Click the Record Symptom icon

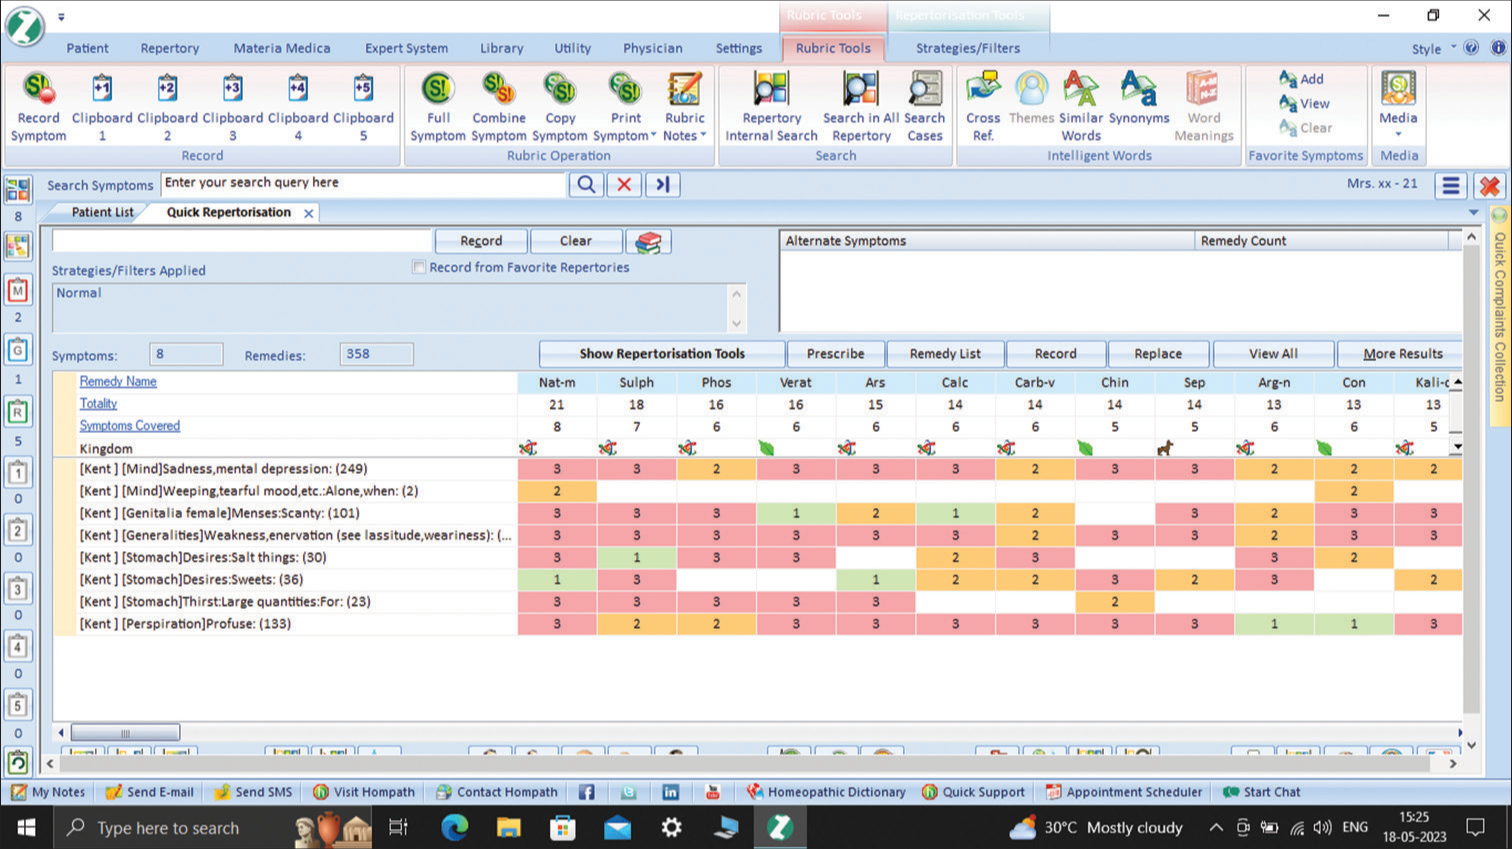pos(39,107)
